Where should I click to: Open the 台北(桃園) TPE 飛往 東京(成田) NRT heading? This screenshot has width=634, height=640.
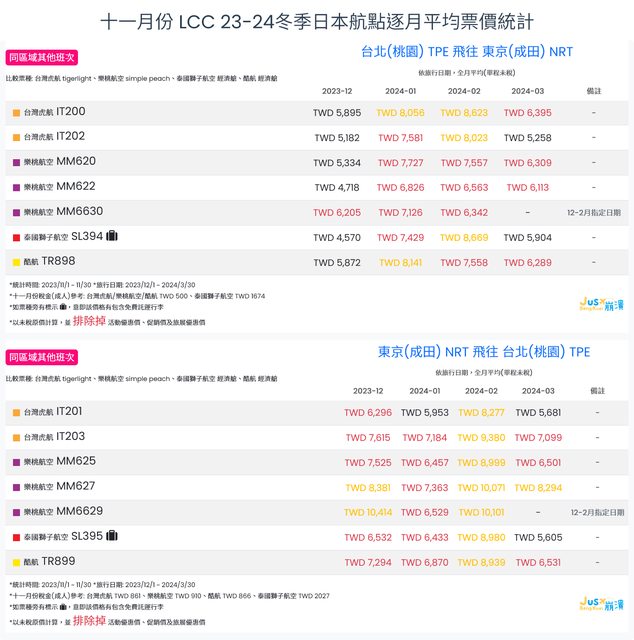(466, 51)
